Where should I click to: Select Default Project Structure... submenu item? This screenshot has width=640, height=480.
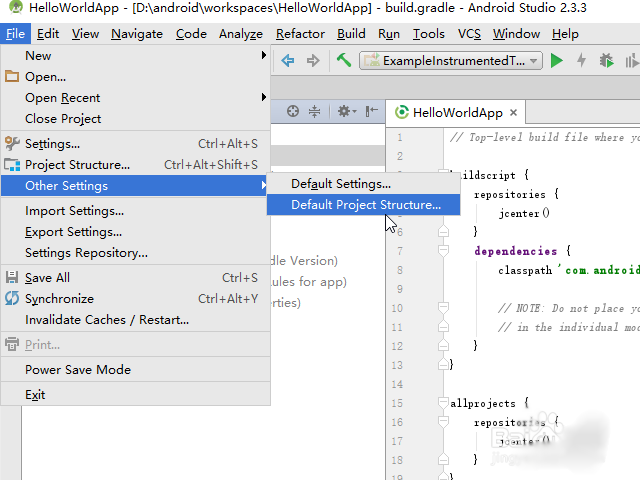click(x=363, y=204)
